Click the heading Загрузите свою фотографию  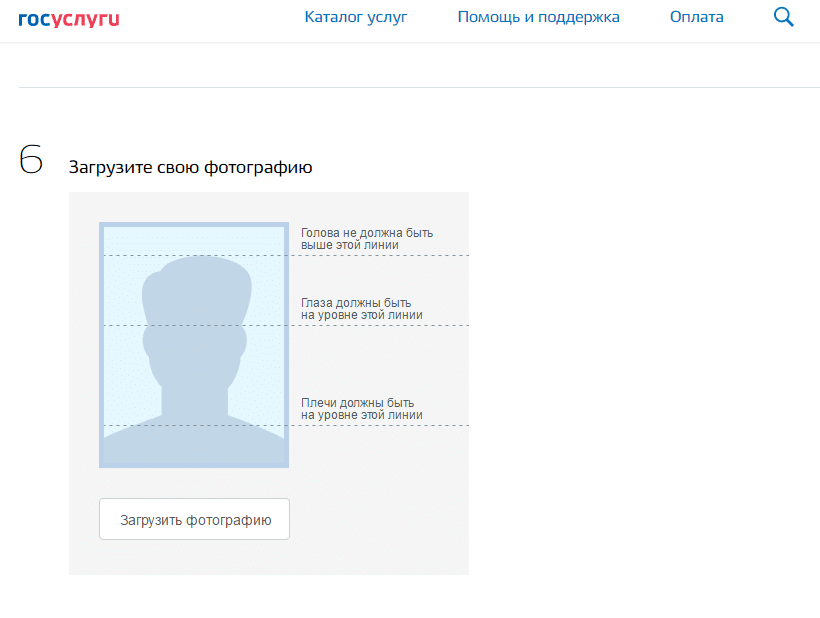190,167
